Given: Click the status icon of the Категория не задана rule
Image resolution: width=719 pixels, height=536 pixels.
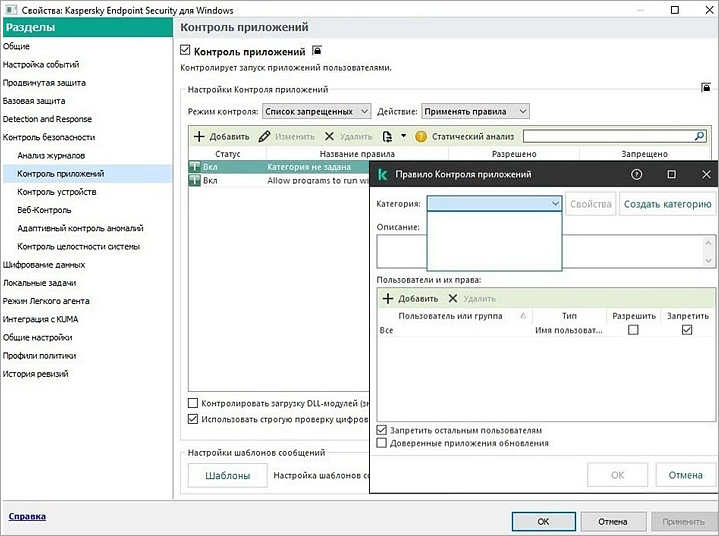Looking at the screenshot, I should (x=195, y=167).
